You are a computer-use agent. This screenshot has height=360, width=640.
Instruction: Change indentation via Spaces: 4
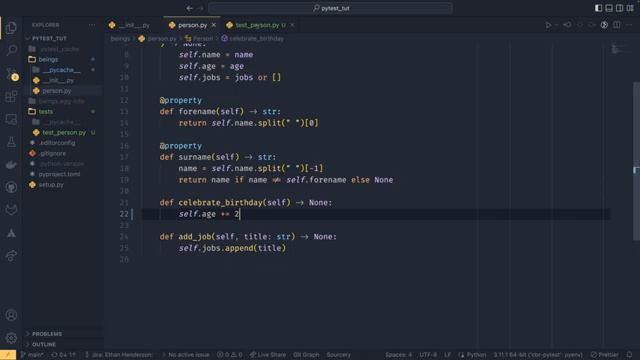[399, 355]
